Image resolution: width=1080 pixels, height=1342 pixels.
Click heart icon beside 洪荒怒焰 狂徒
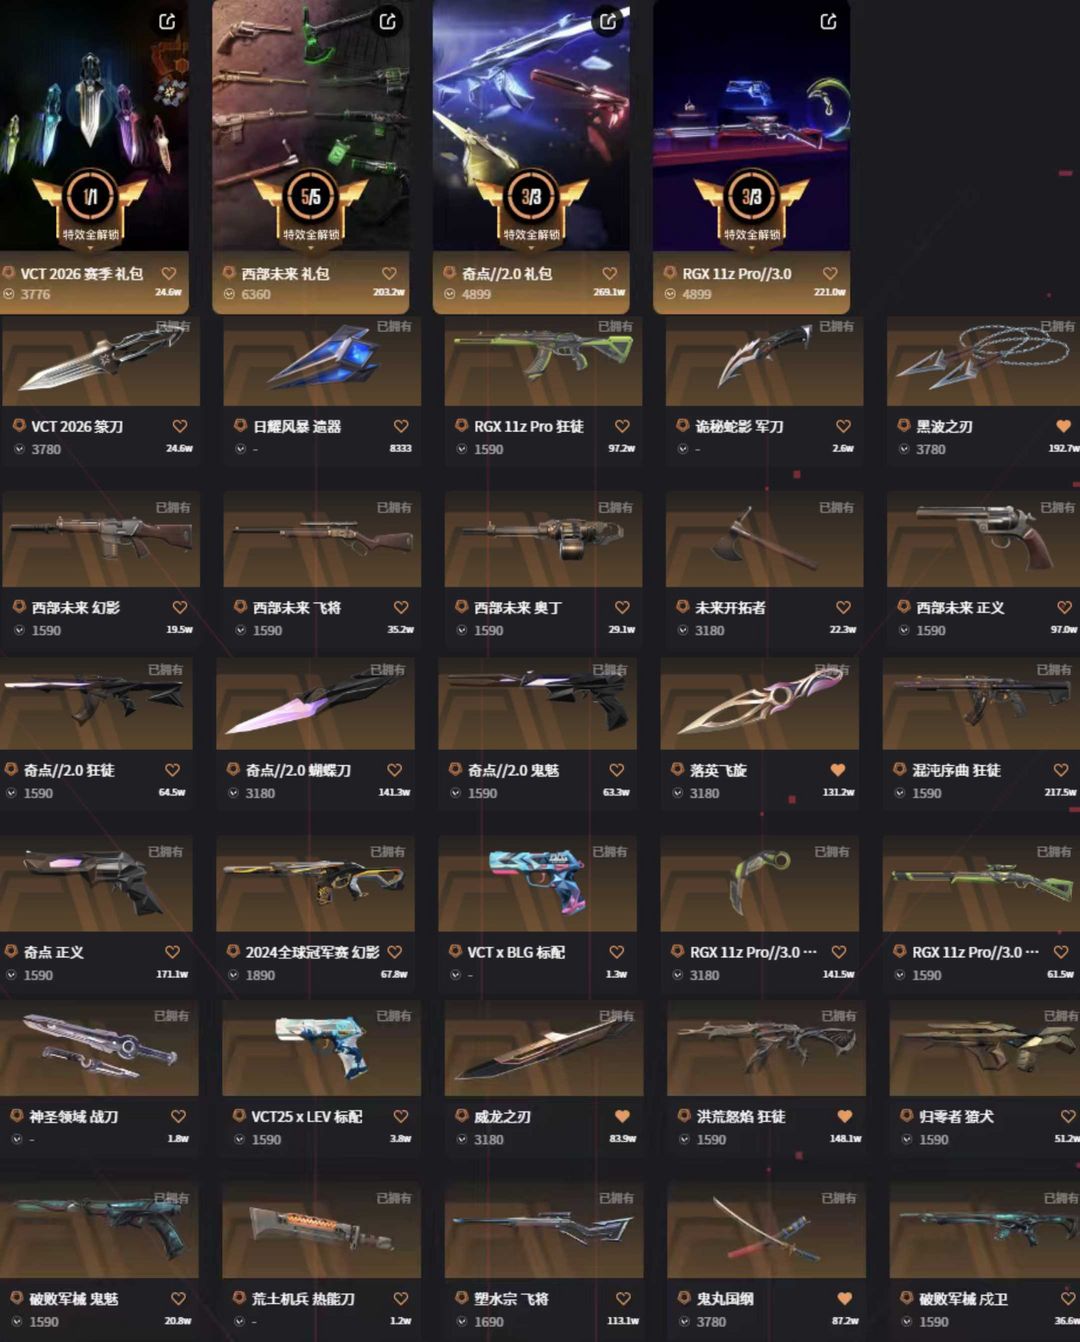(x=844, y=1116)
